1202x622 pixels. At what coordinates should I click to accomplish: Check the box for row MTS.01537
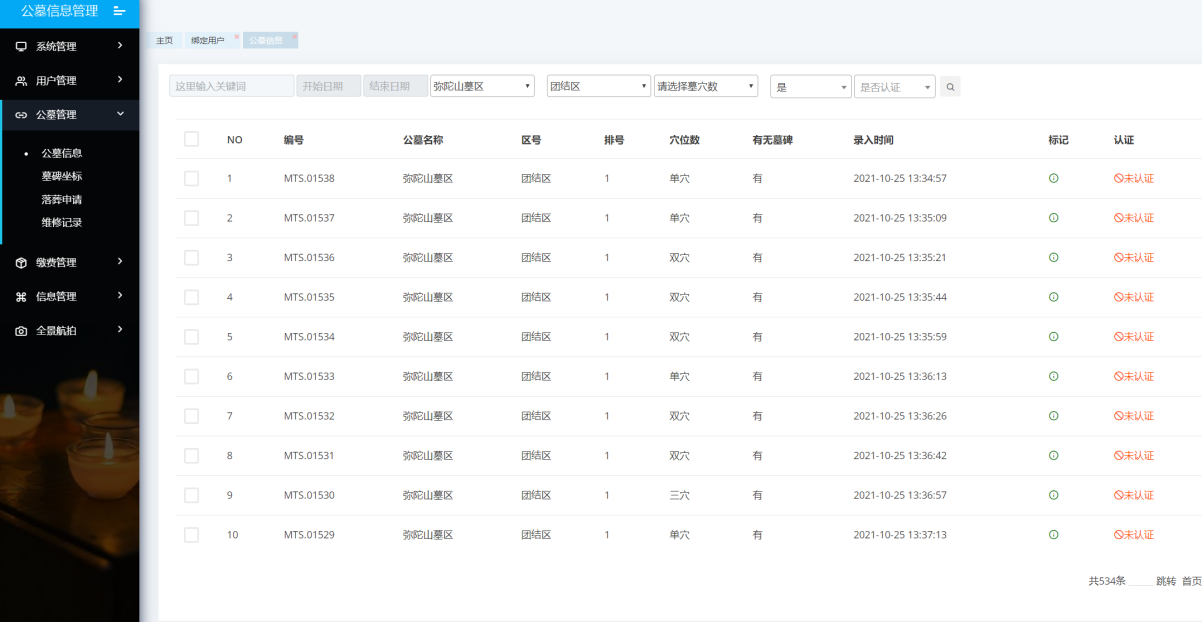[x=191, y=218]
